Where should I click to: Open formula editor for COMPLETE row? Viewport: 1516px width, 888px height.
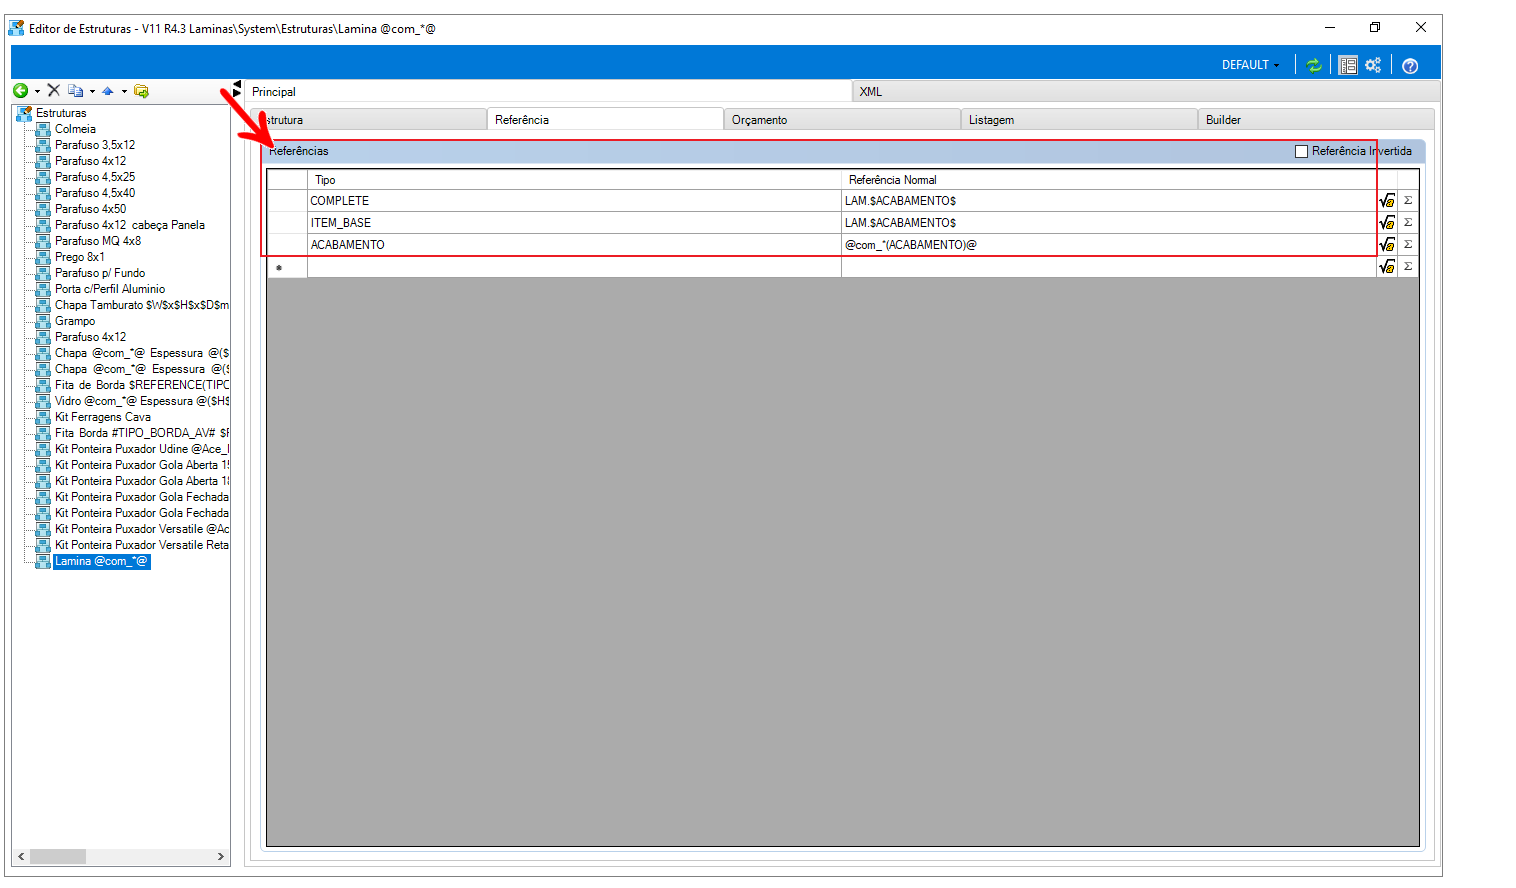1387,201
